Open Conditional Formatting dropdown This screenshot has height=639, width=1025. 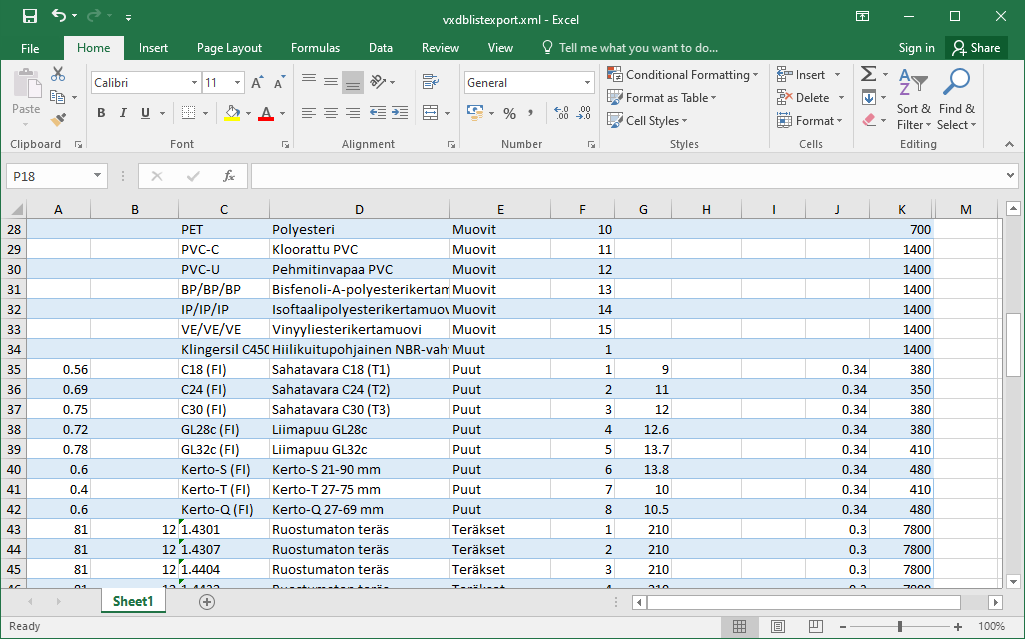(x=683, y=75)
